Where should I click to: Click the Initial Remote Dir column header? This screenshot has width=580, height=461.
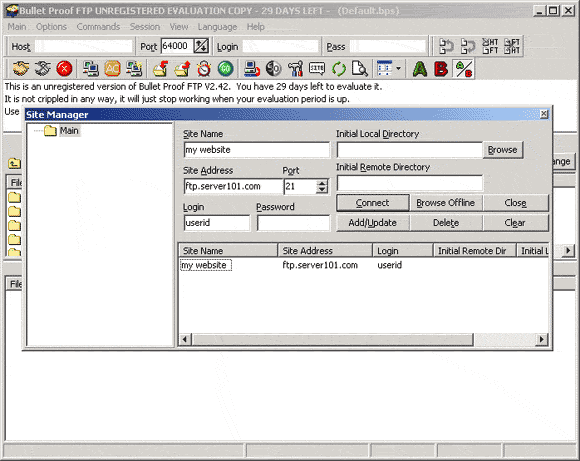[x=475, y=250]
